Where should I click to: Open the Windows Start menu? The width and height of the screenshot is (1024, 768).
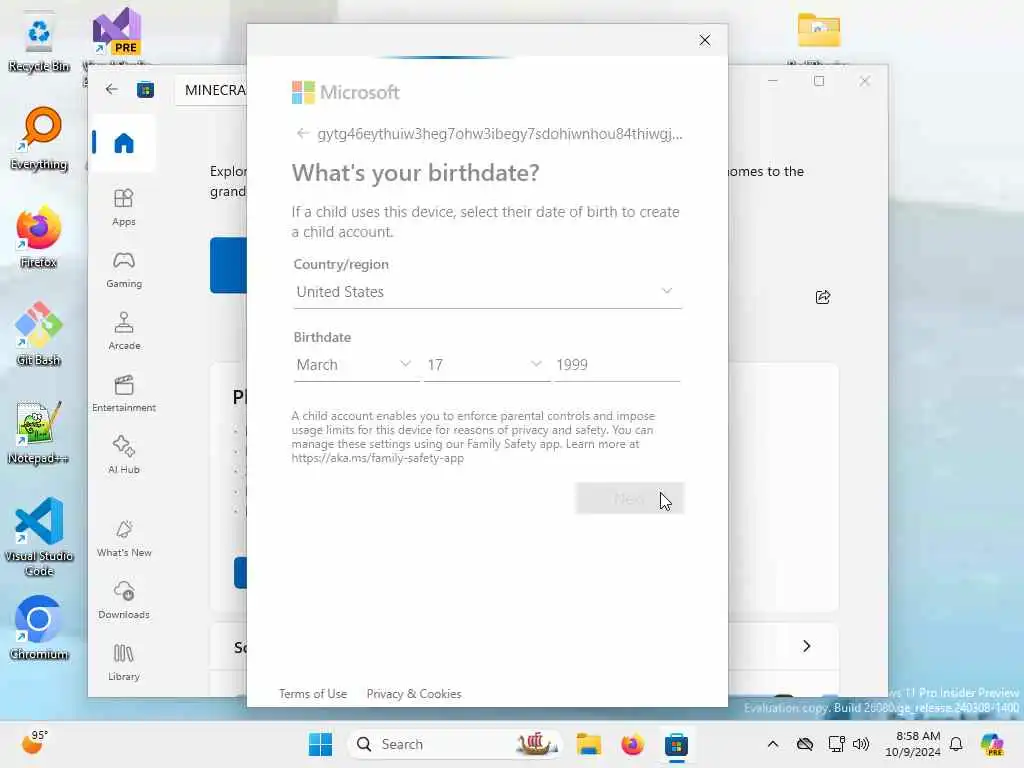point(320,744)
